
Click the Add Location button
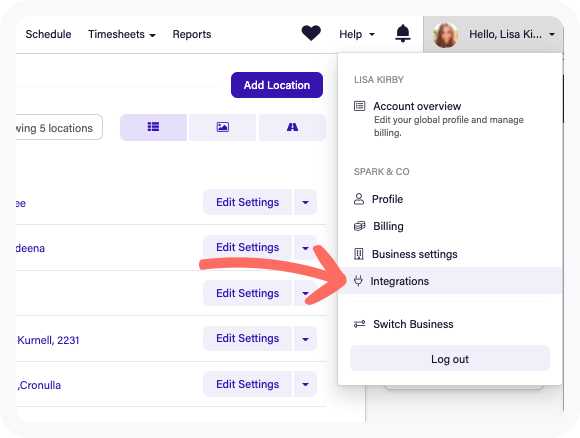tap(277, 85)
